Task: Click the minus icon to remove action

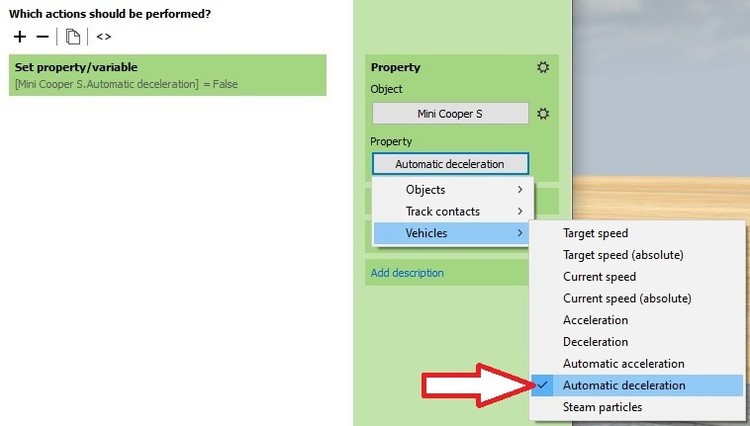Action: click(42, 37)
